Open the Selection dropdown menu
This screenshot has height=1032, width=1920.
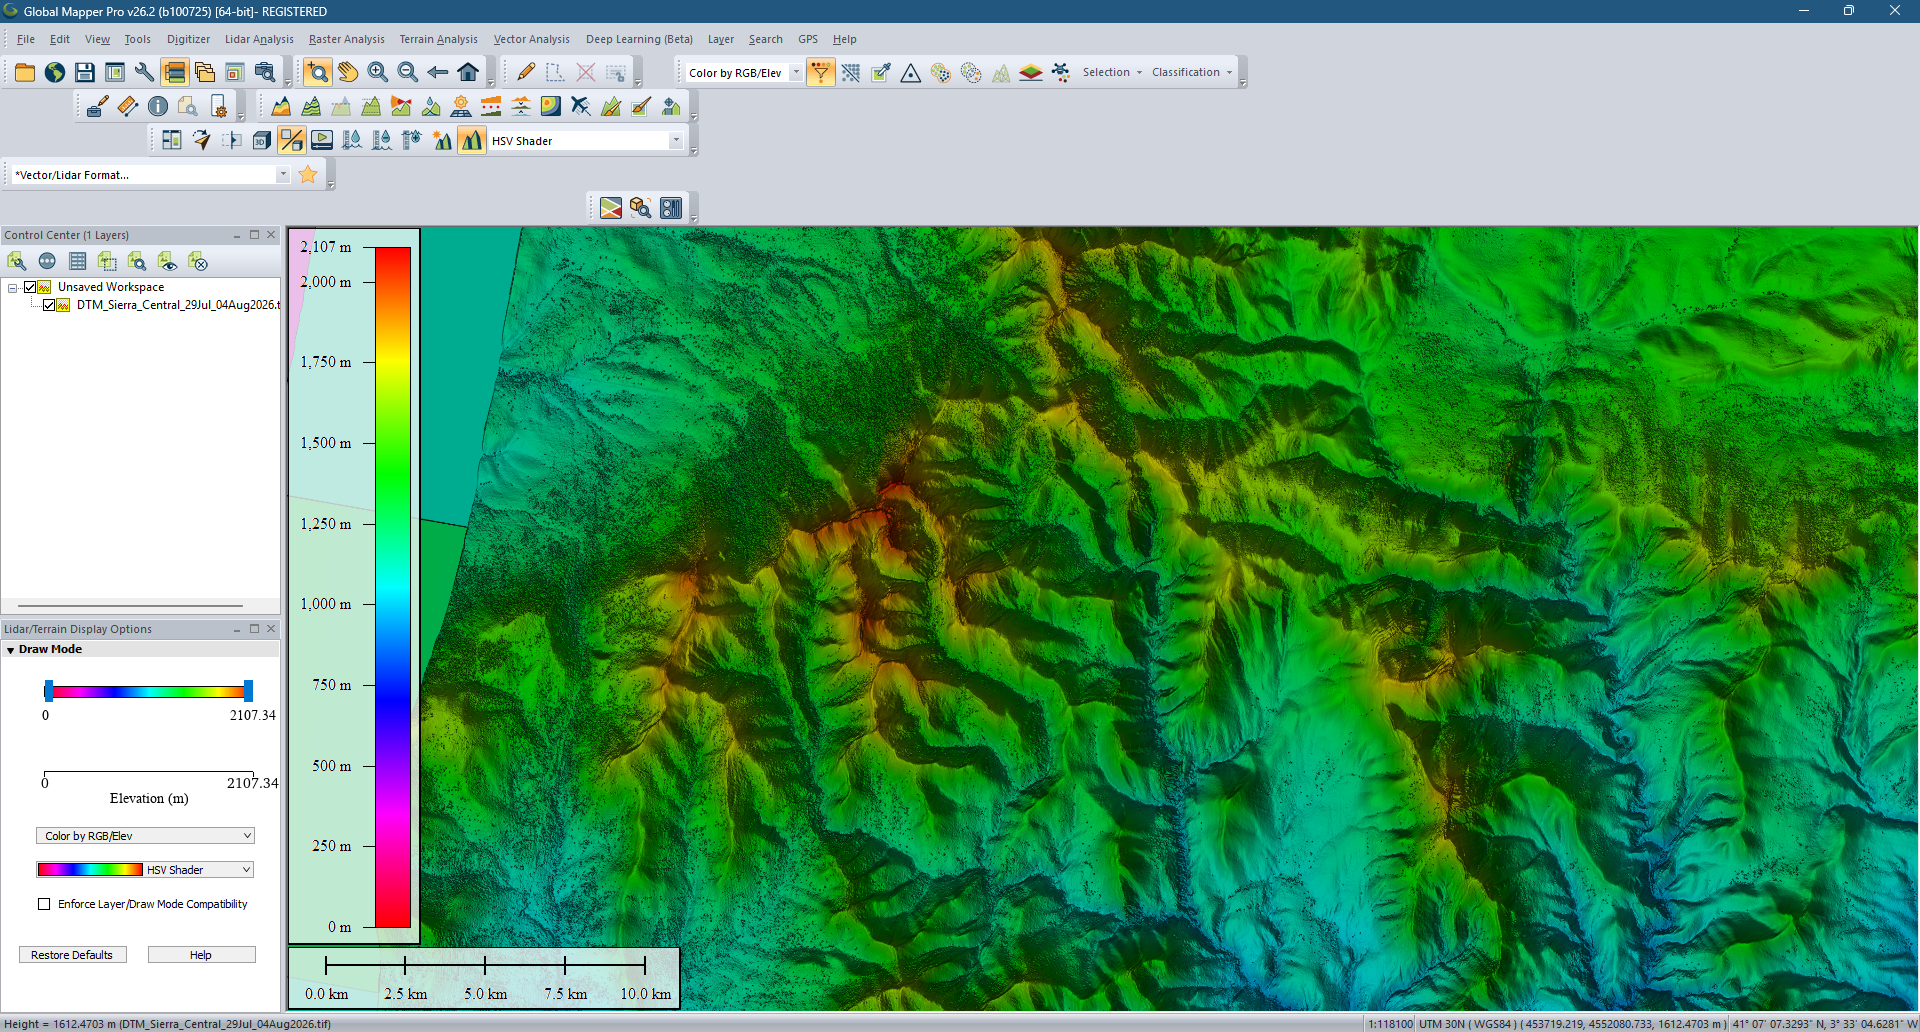click(x=1112, y=72)
